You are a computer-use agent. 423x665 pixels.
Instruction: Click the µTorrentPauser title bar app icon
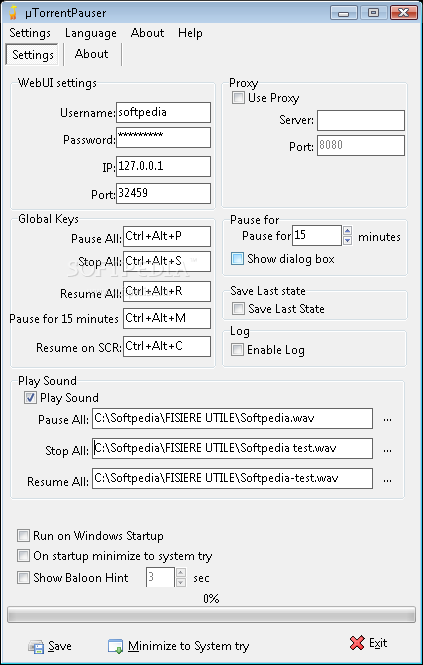pos(14,13)
